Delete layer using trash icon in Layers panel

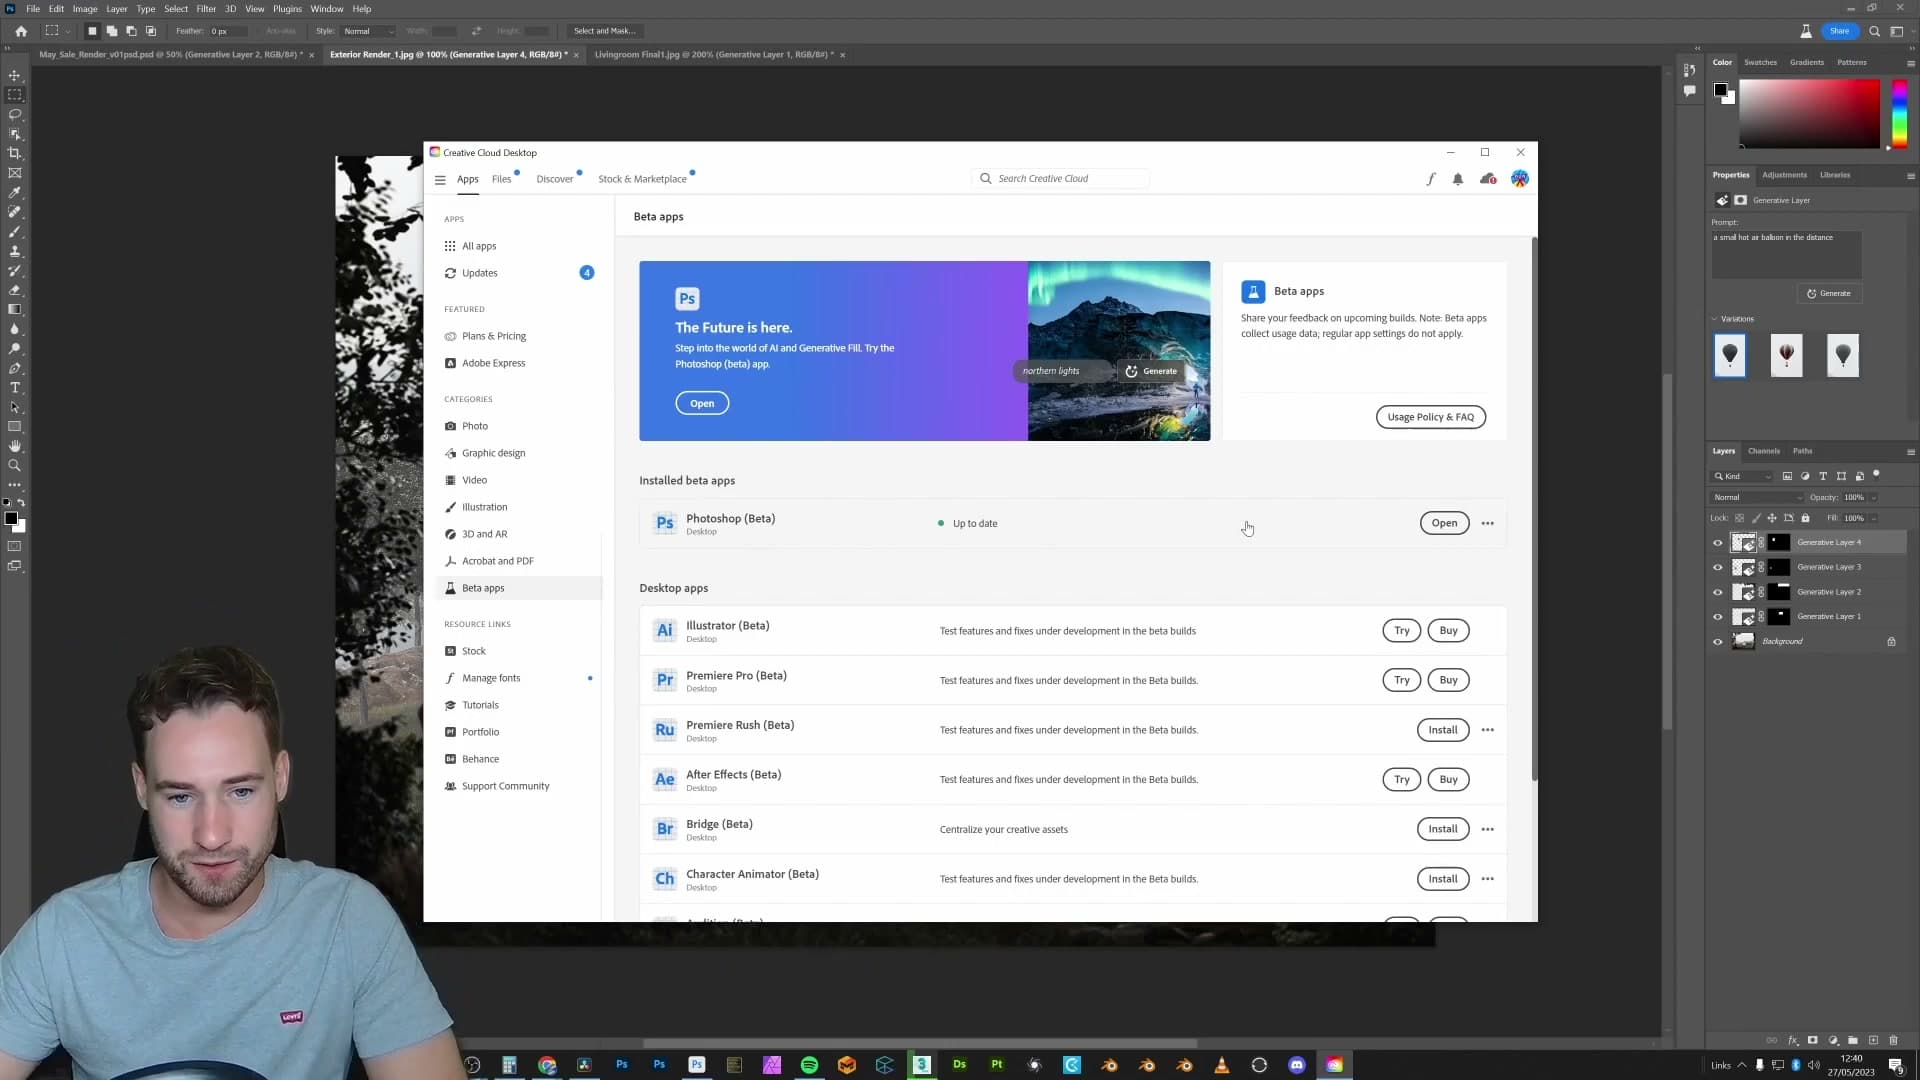click(x=1893, y=1040)
